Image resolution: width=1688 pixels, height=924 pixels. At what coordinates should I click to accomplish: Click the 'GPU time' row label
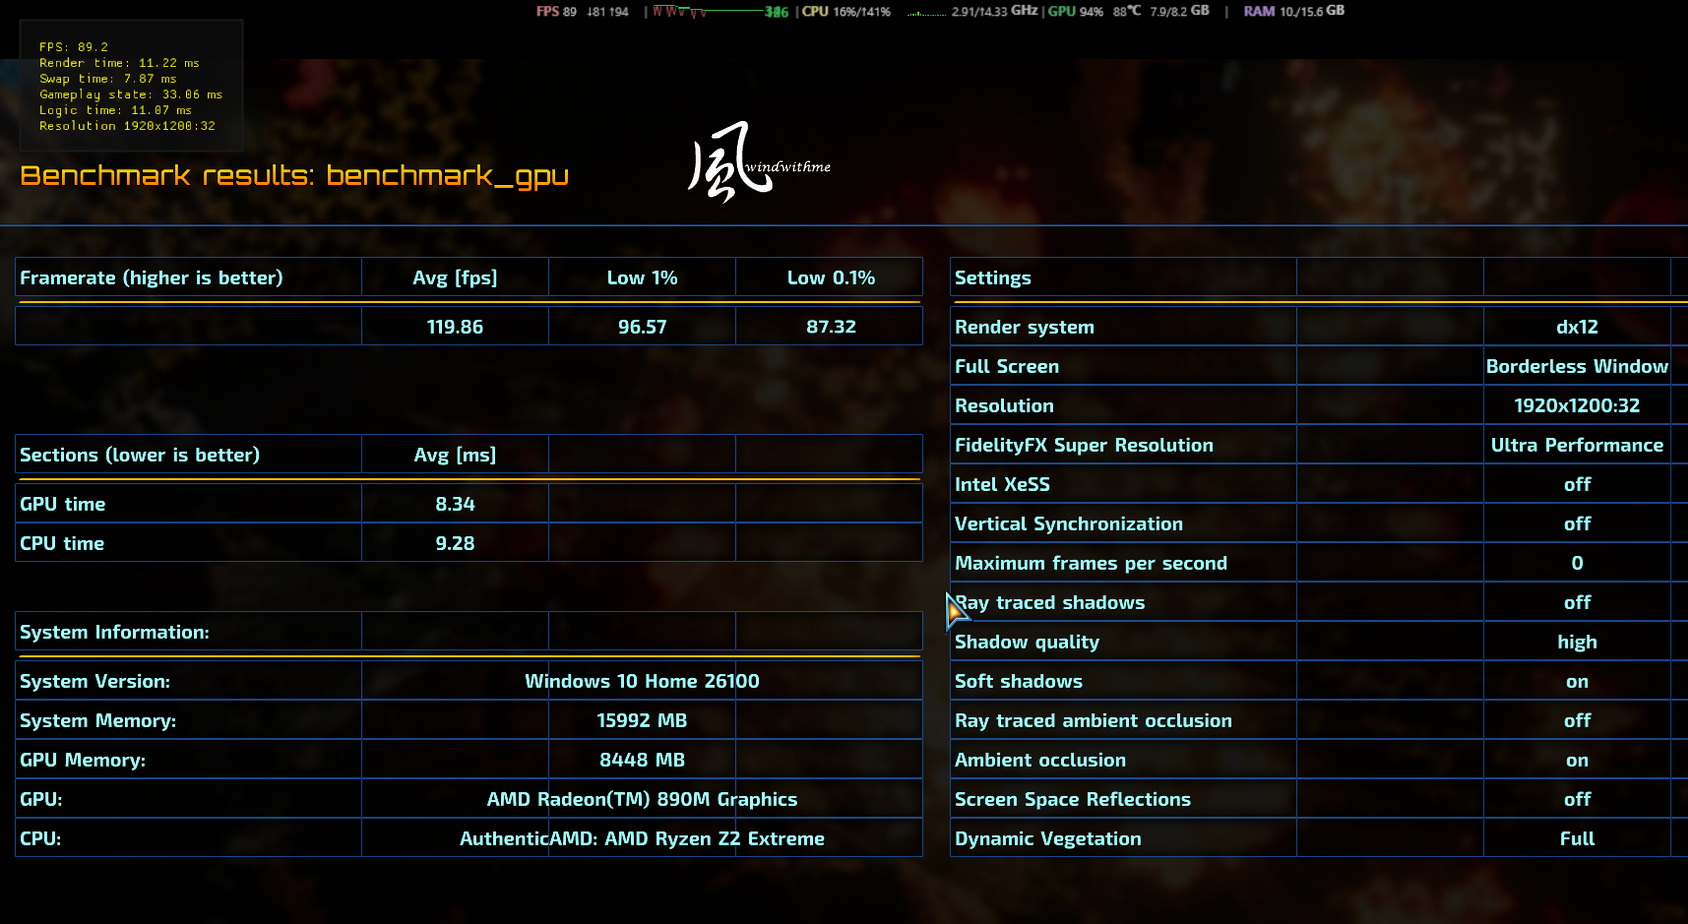(63, 504)
